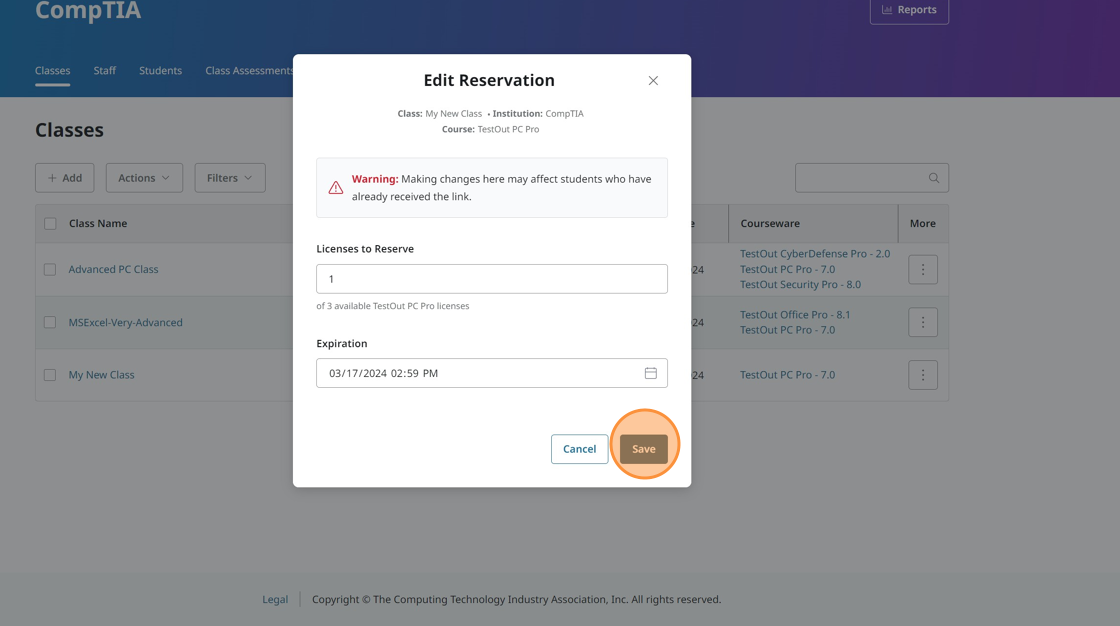
Task: Save the reservation changes
Action: coord(643,449)
